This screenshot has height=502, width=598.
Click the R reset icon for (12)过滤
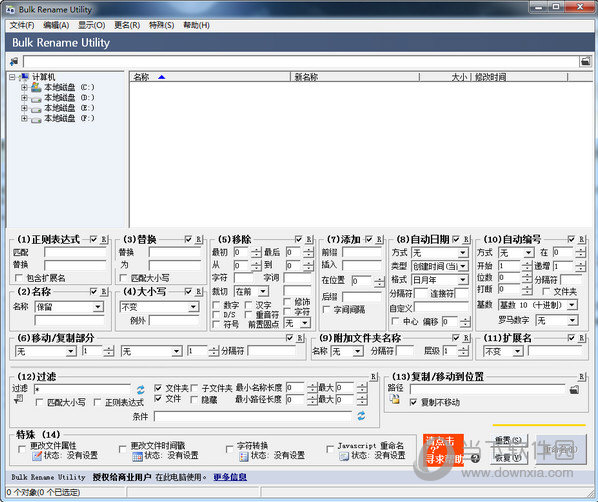373,377
